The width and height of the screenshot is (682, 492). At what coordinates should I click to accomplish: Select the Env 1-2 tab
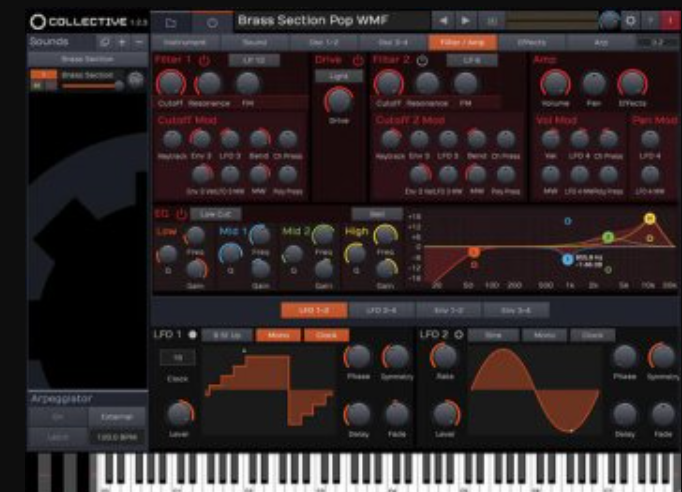(449, 310)
